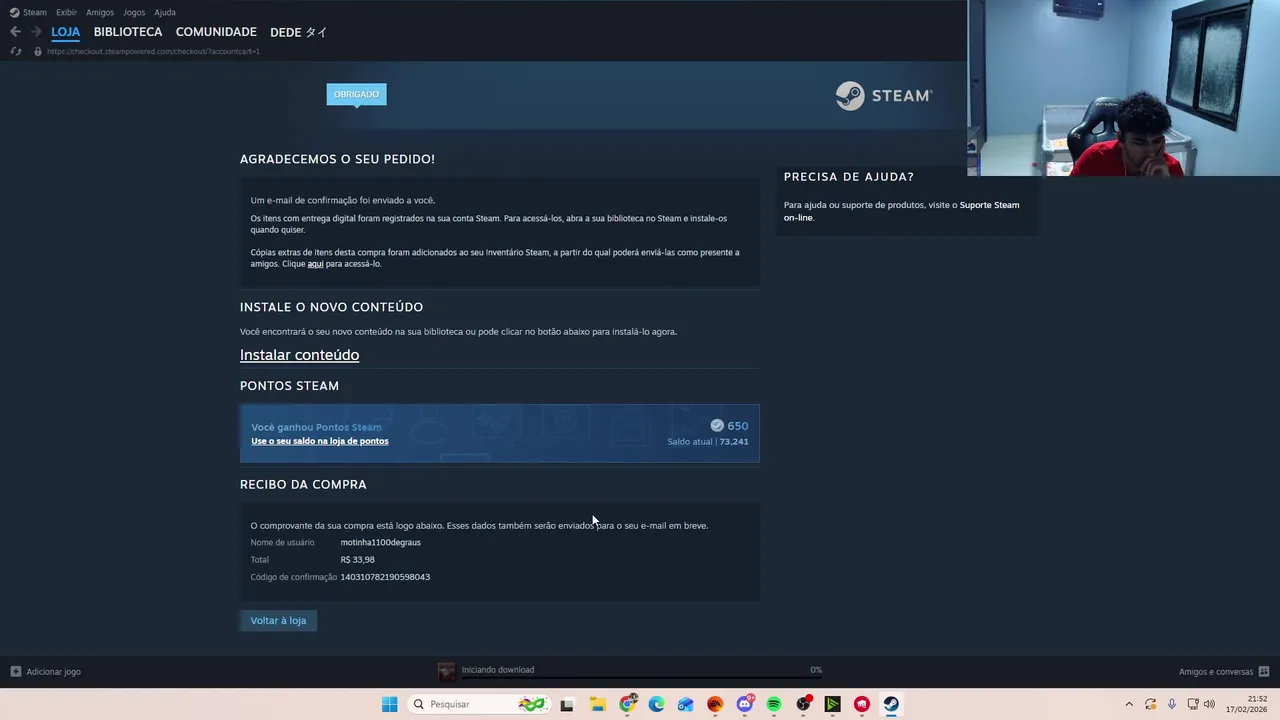The width and height of the screenshot is (1280, 720).
Task: Open the Windows Start menu
Action: tap(390, 704)
